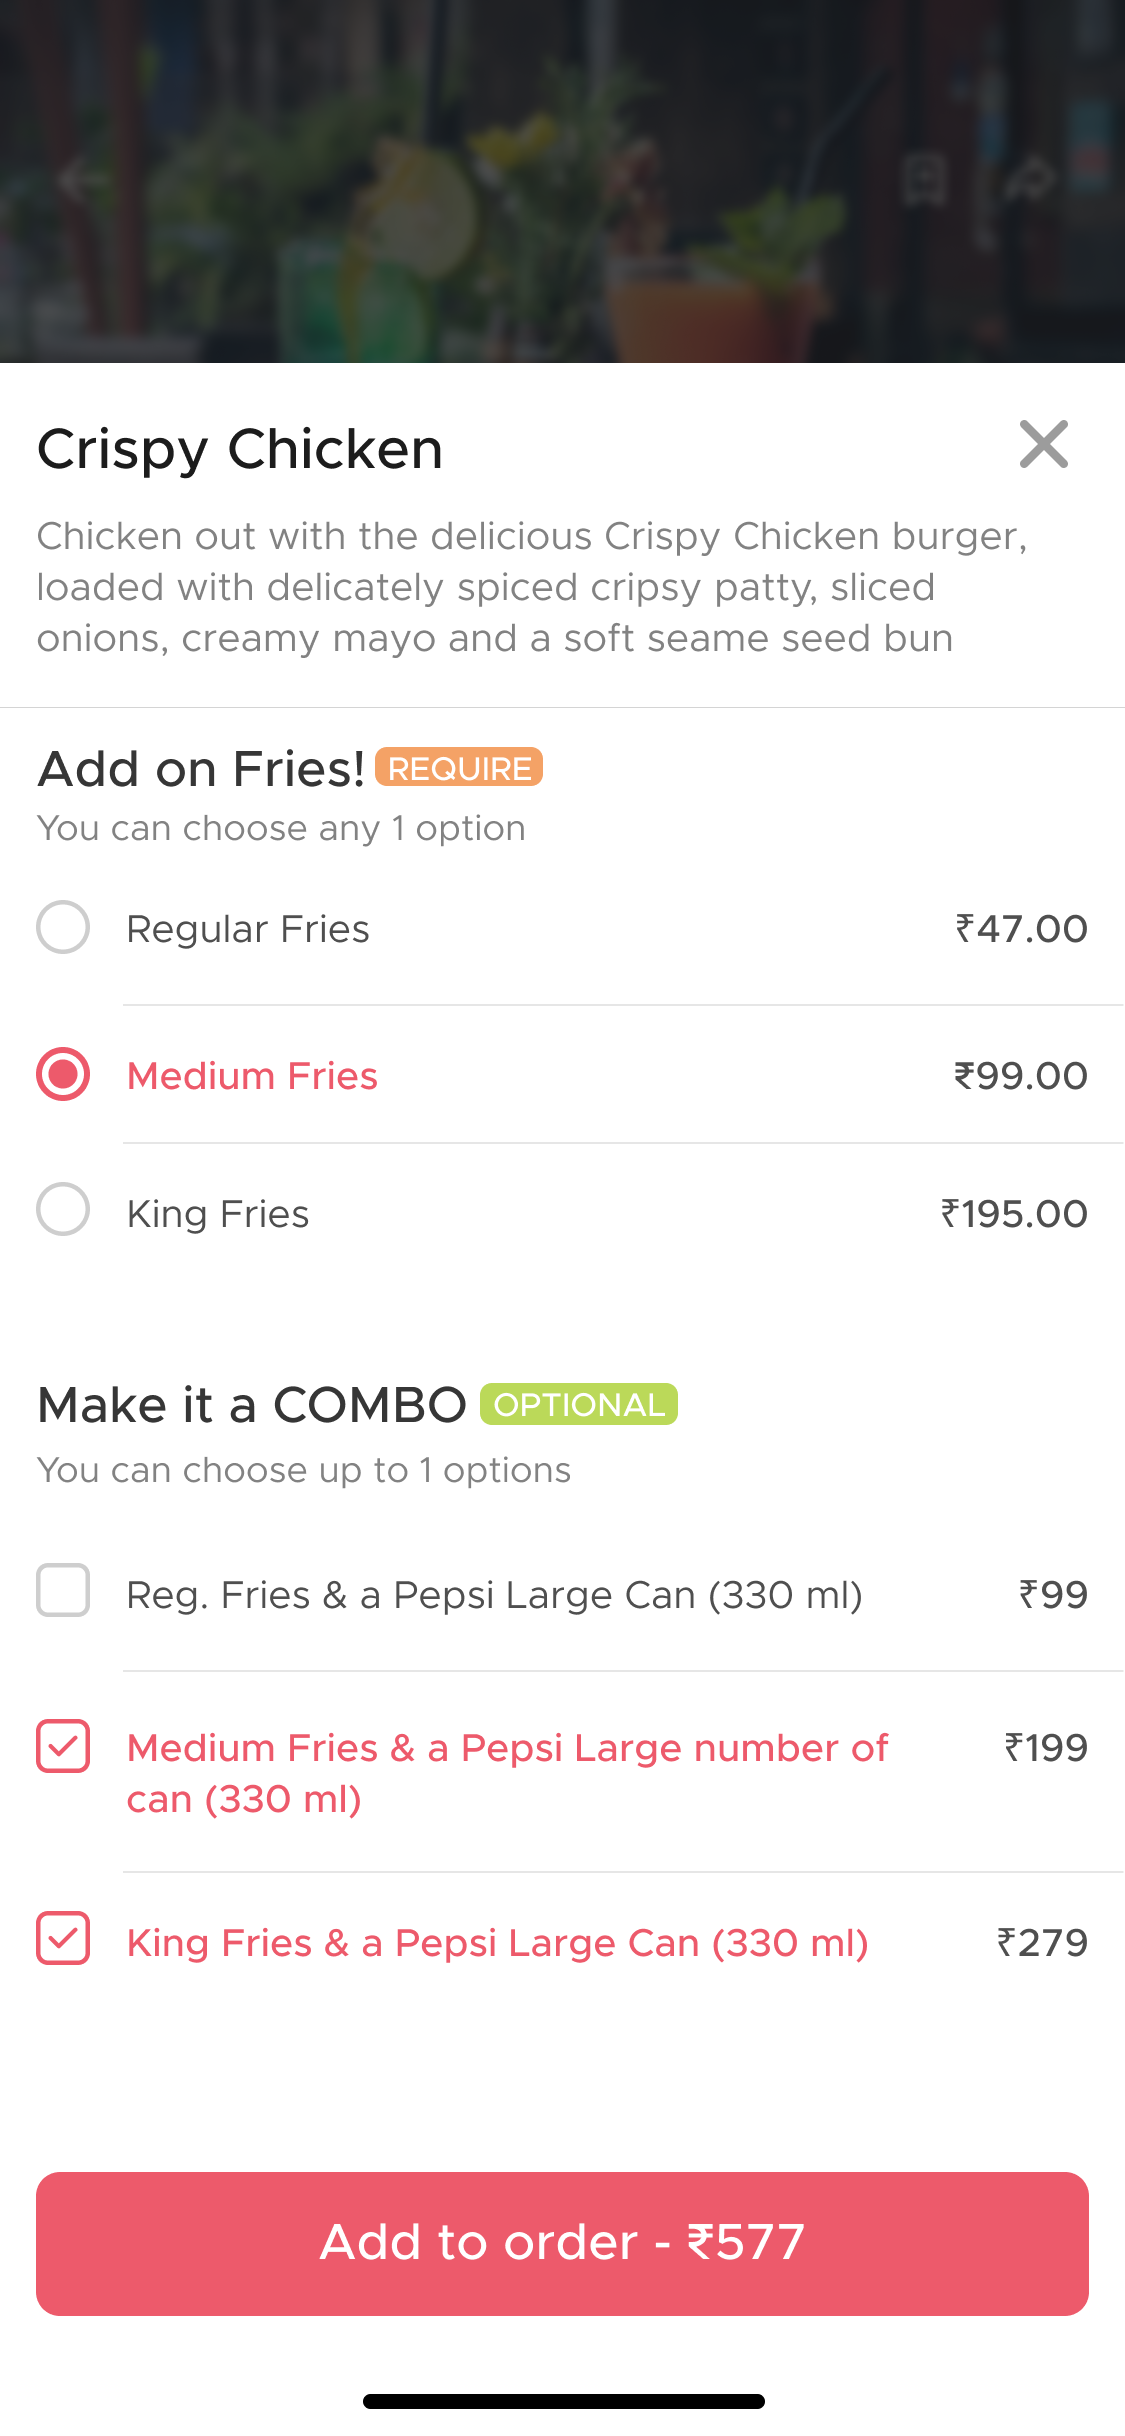
Task: Tap the King Fries label text
Action: click(x=218, y=1214)
